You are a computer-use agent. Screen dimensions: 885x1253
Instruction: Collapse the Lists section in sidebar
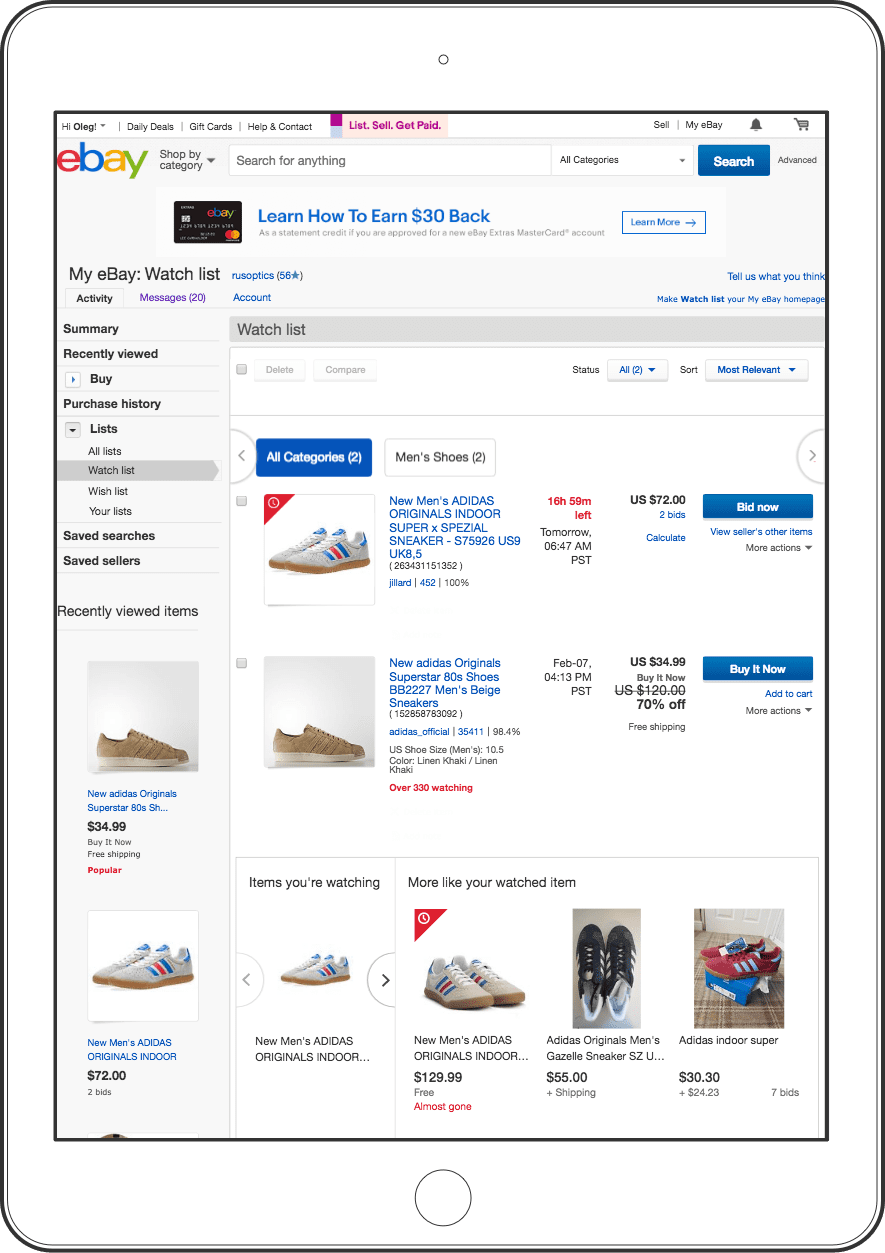coord(72,430)
